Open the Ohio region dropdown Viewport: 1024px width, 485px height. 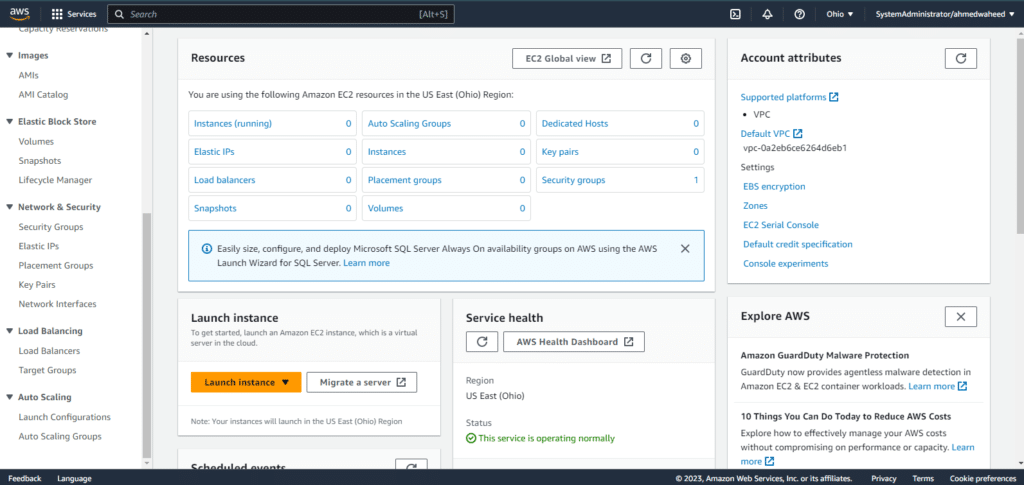pos(840,14)
